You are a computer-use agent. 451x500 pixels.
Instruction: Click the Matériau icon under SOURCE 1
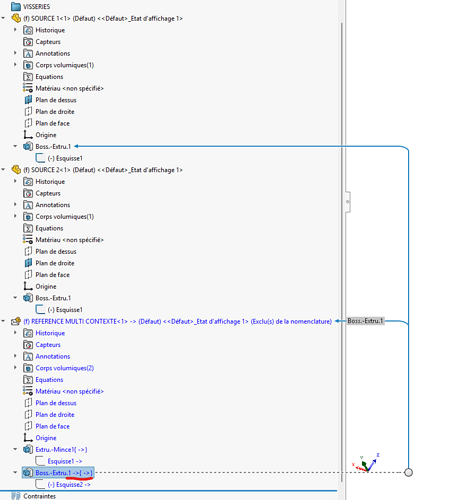point(28,88)
